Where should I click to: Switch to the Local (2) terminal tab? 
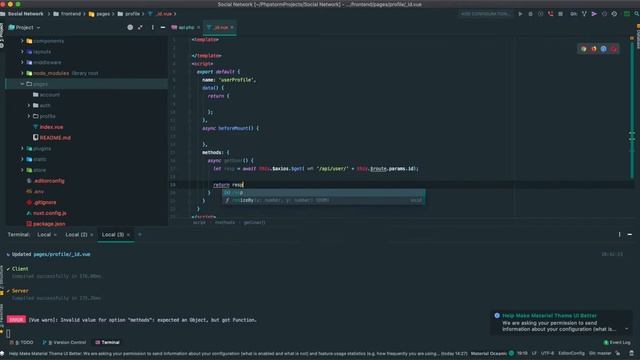point(76,234)
